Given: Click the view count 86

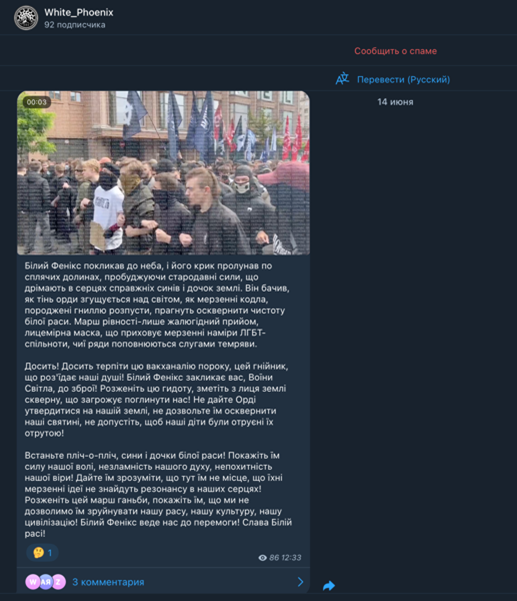Looking at the screenshot, I should click(274, 558).
